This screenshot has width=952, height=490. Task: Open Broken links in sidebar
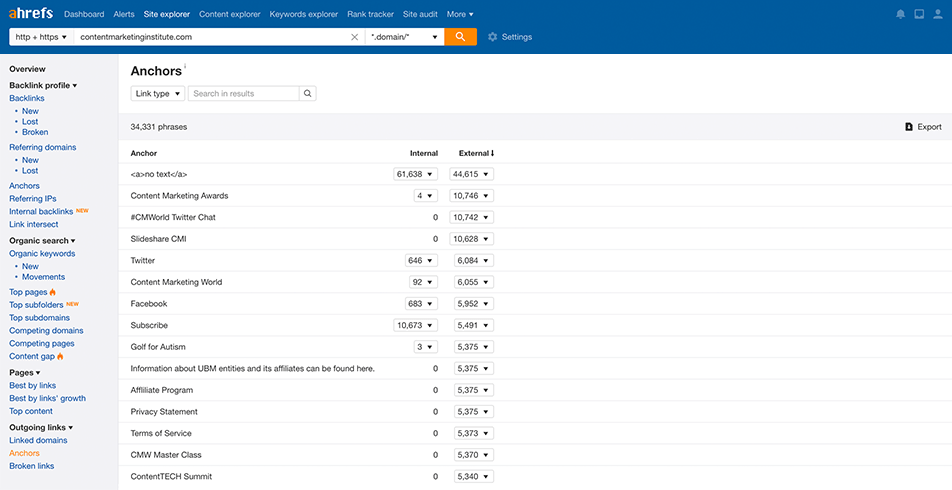[32, 466]
